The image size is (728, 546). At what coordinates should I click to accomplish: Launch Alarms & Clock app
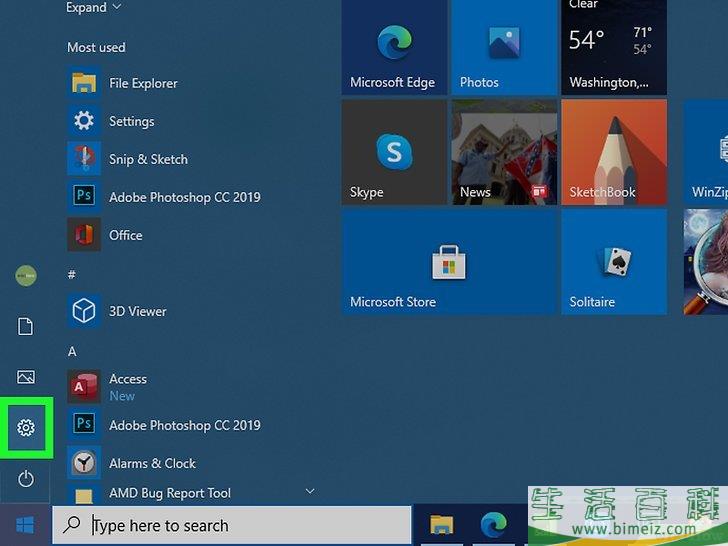pyautogui.click(x=152, y=463)
